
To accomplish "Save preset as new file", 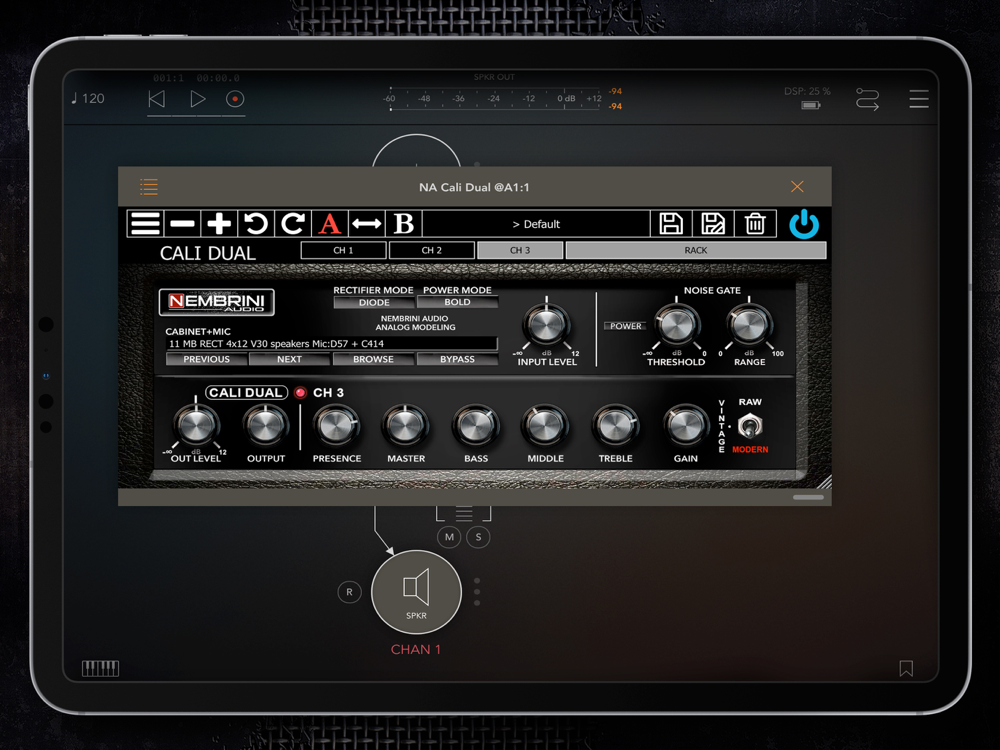I will 712,224.
